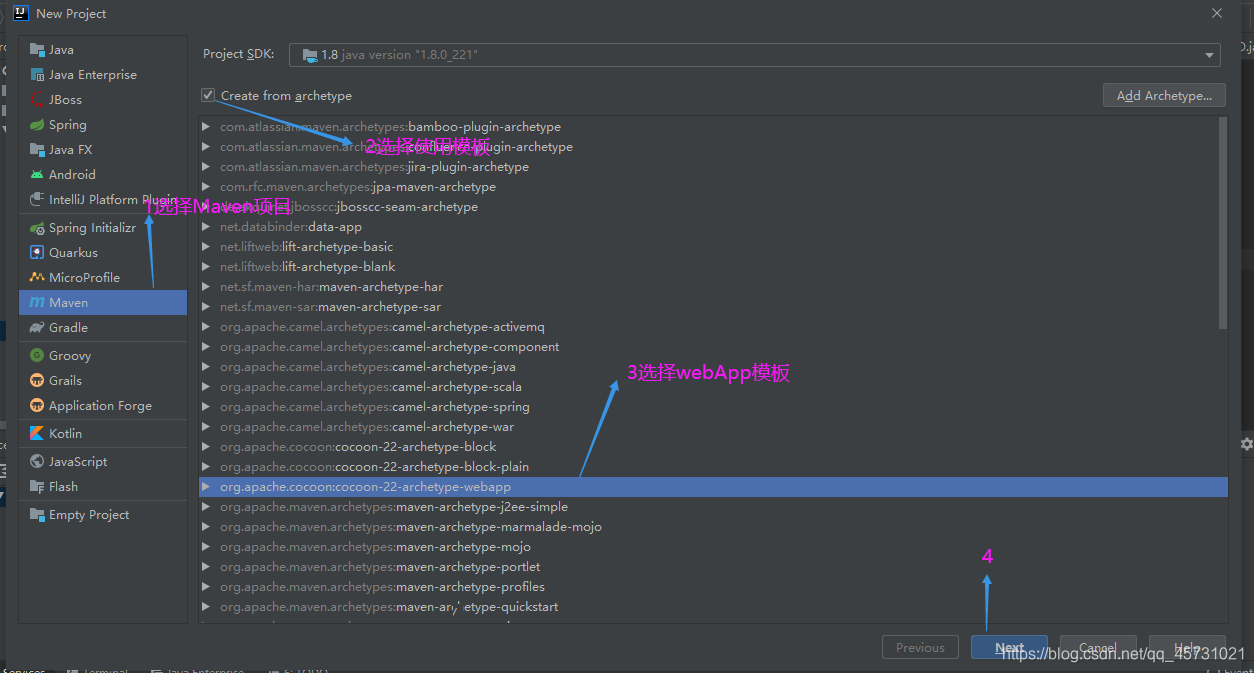
Task: Click the SDK folder icon in dropdown
Action: pos(310,55)
